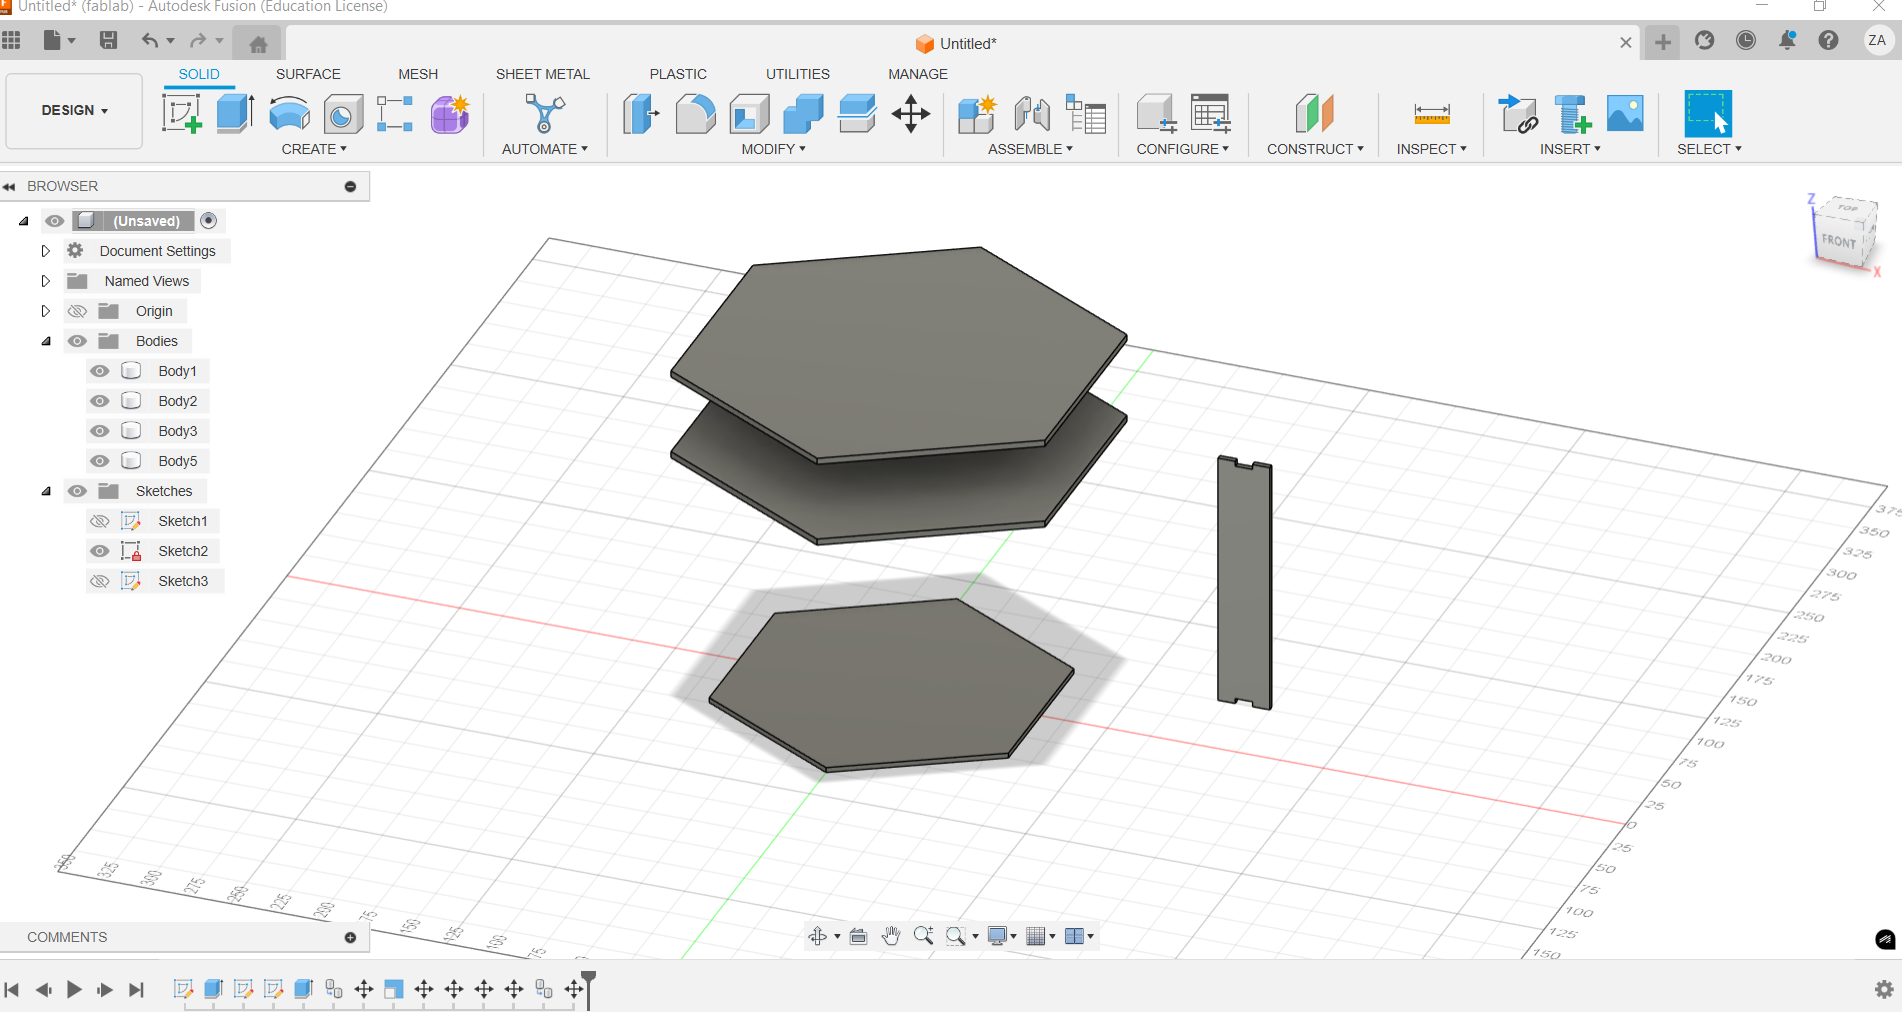1902x1012 pixels.
Task: Switch to the MANAGE tab
Action: pyautogui.click(x=918, y=74)
